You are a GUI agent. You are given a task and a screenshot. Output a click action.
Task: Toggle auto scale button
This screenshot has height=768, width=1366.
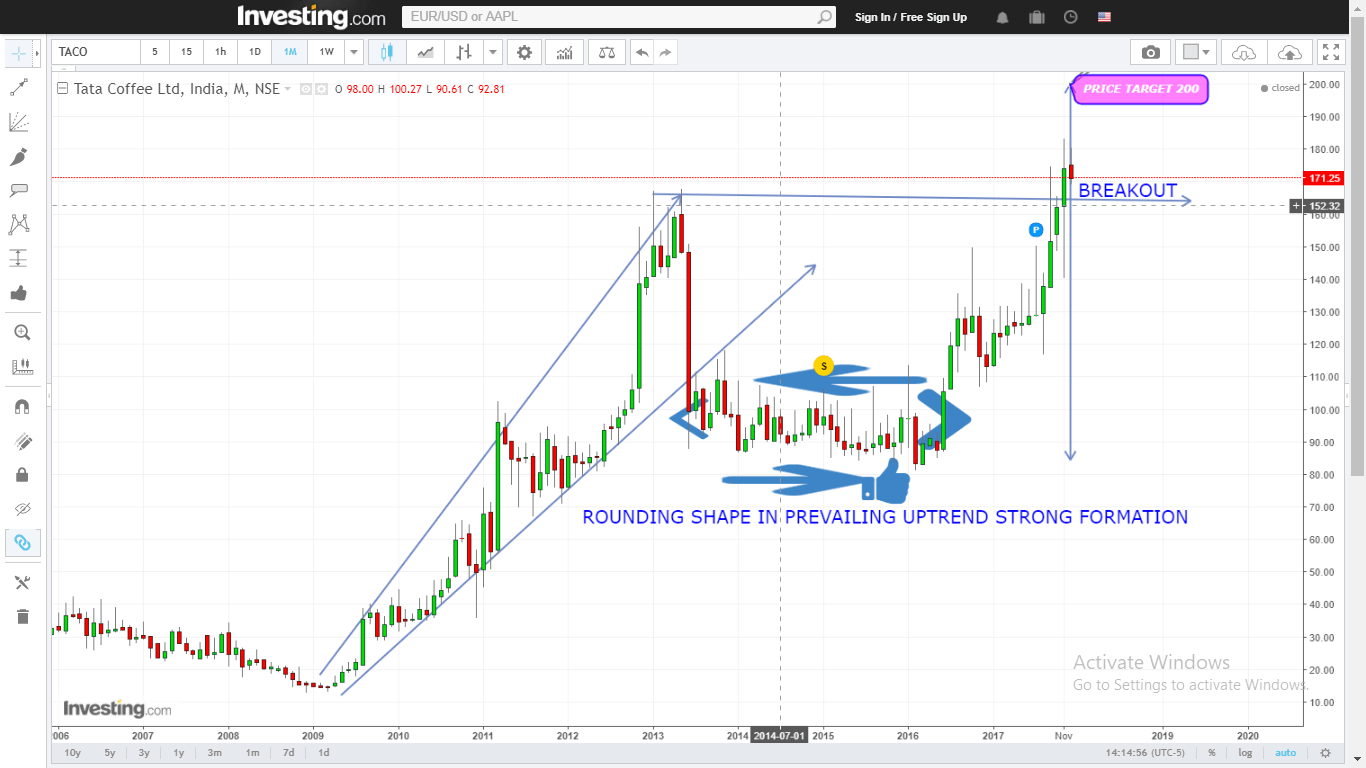pyautogui.click(x=1286, y=753)
